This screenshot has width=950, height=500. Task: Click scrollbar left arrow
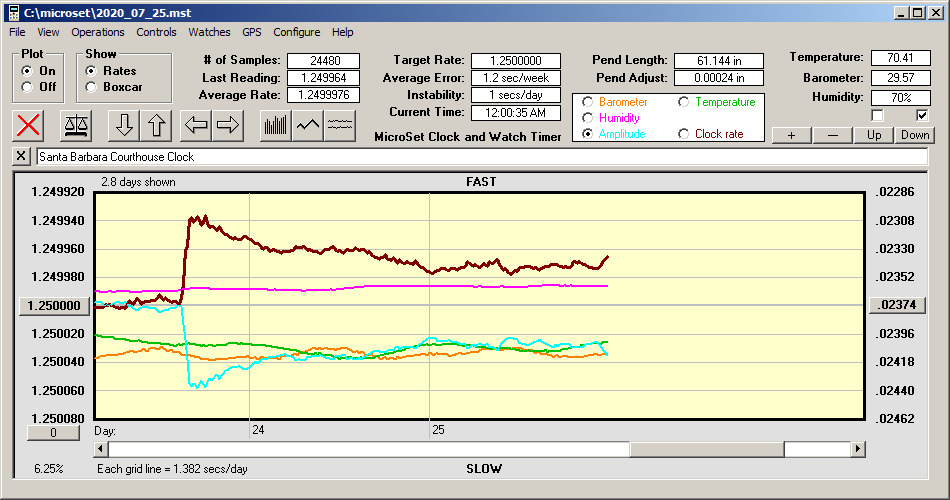pyautogui.click(x=101, y=449)
